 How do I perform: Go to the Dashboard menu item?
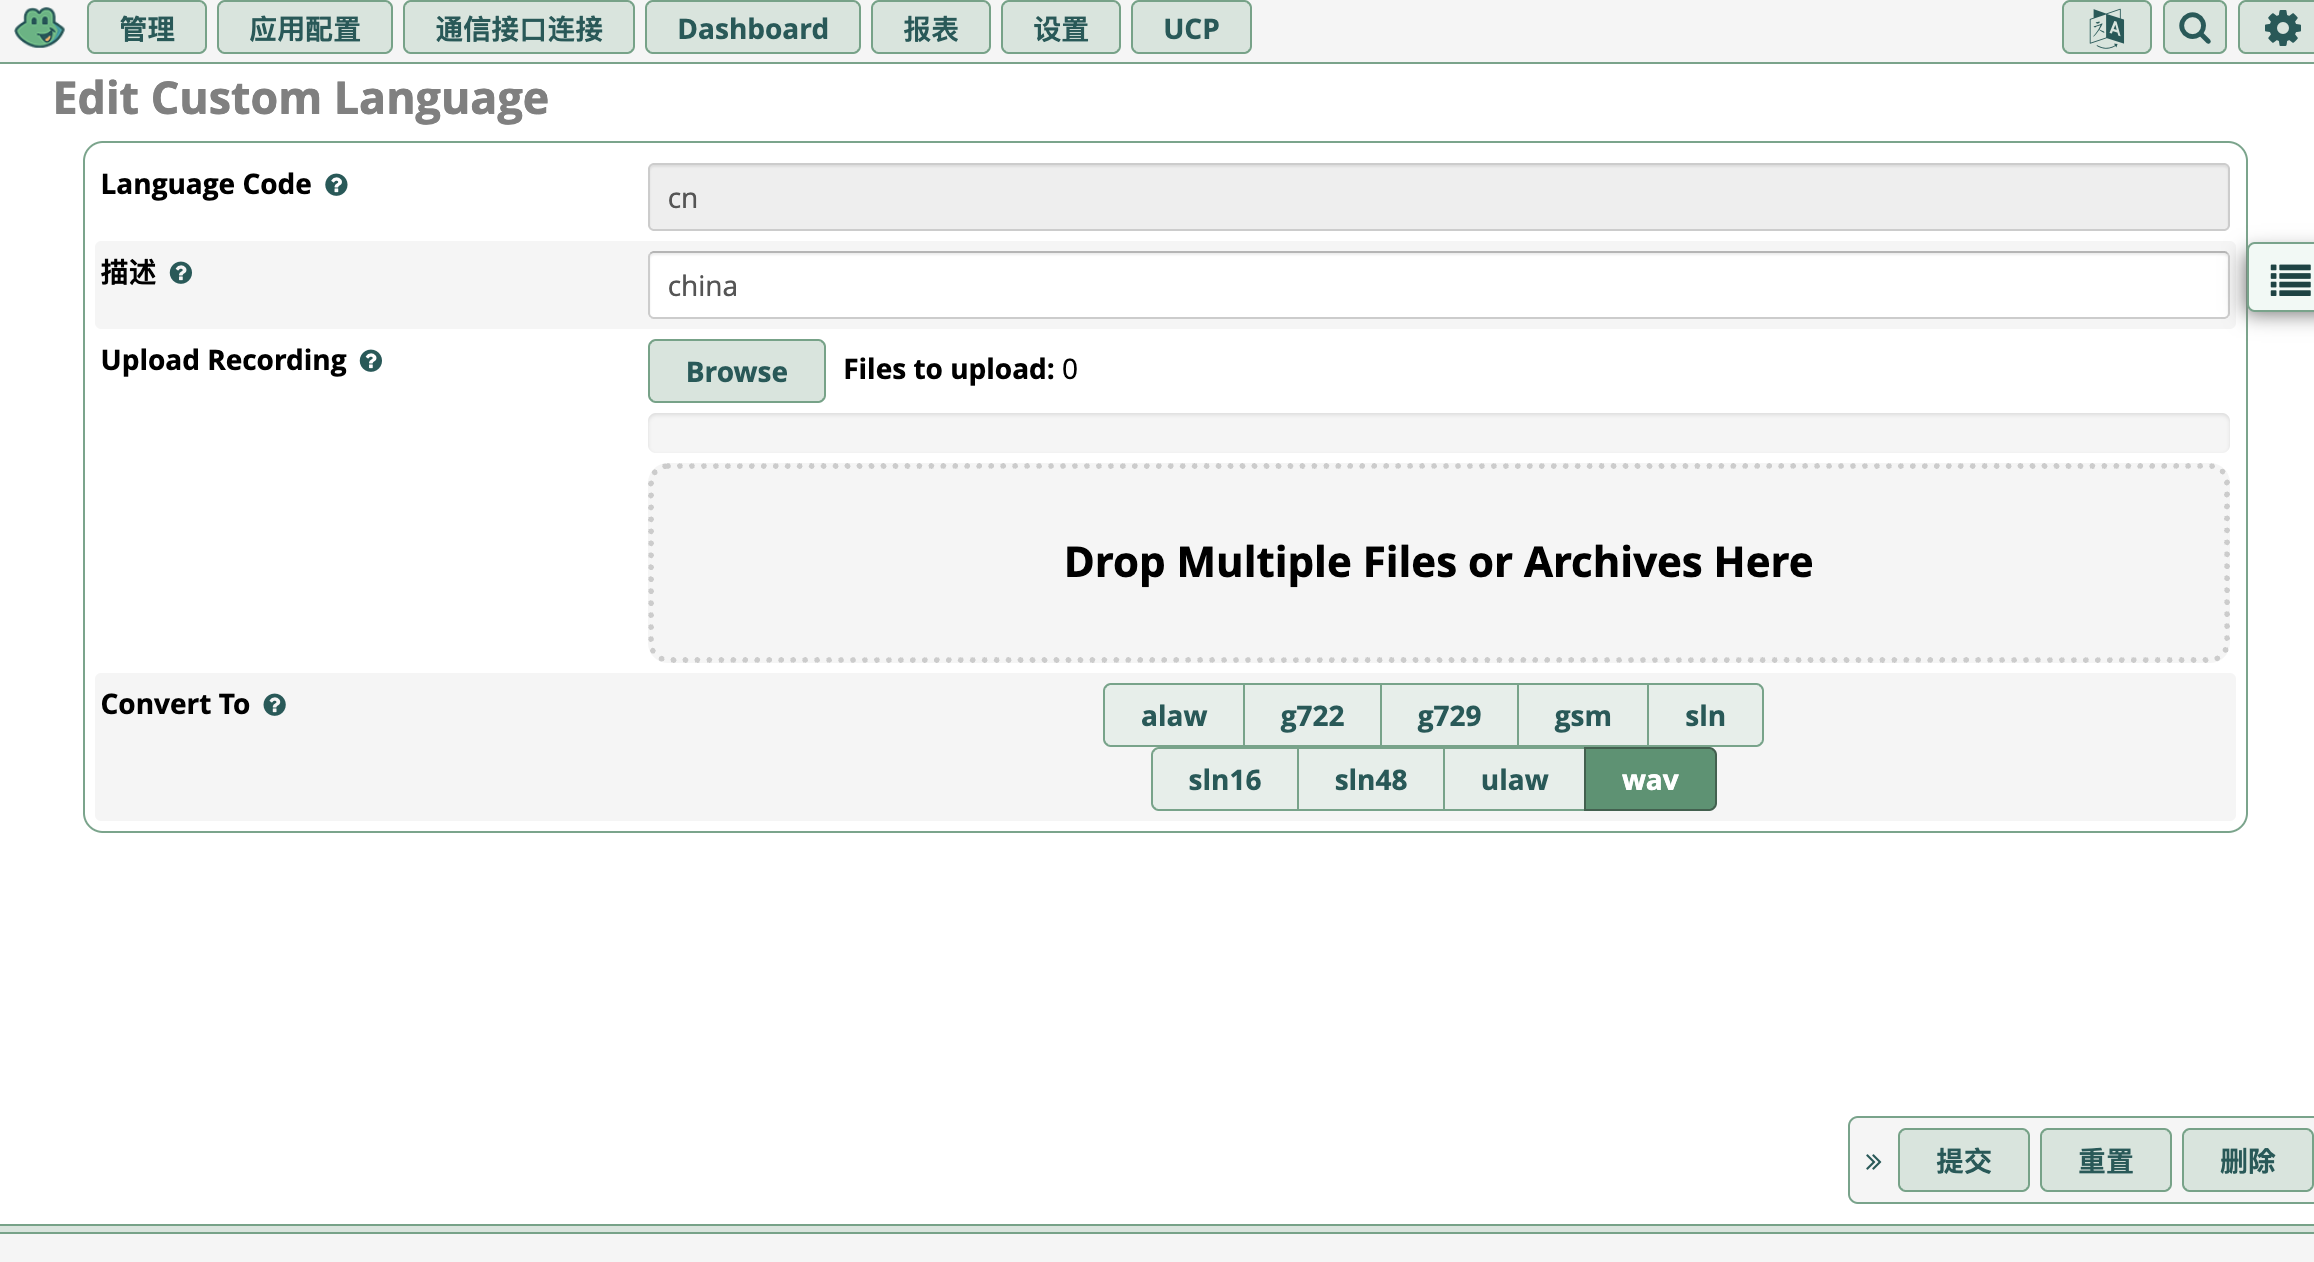point(753,28)
